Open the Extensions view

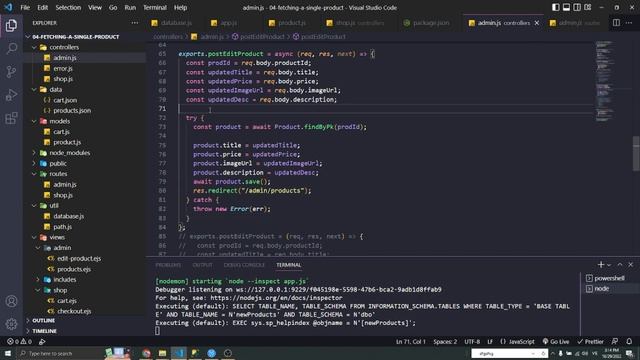[x=11, y=118]
